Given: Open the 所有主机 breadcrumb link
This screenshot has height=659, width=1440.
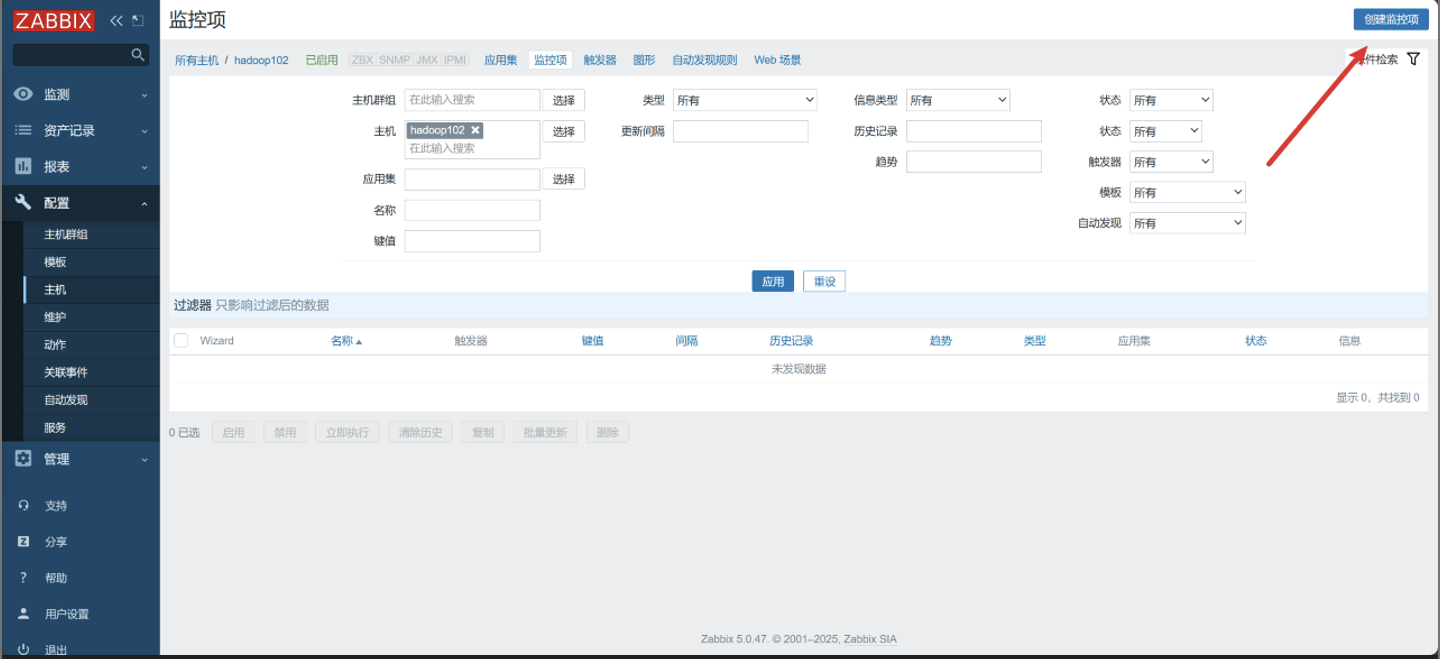Looking at the screenshot, I should pos(197,60).
